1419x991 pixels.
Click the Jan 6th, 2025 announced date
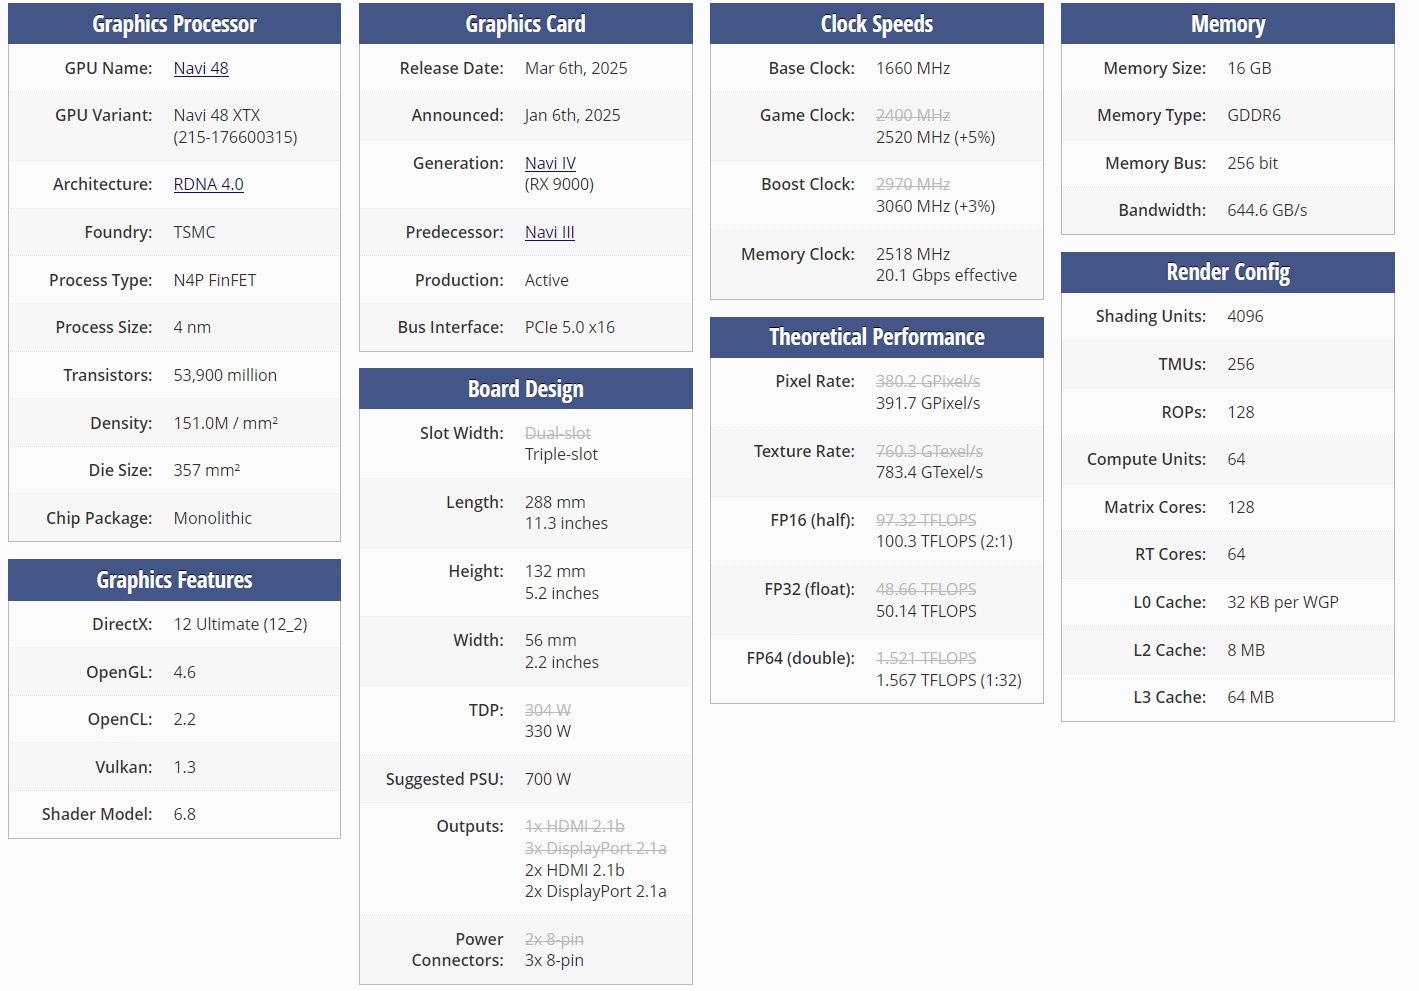(572, 115)
